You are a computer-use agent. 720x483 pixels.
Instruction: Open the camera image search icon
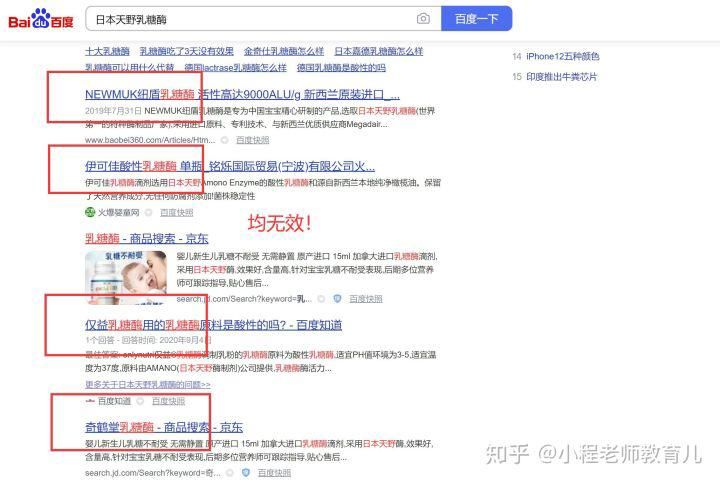click(423, 19)
